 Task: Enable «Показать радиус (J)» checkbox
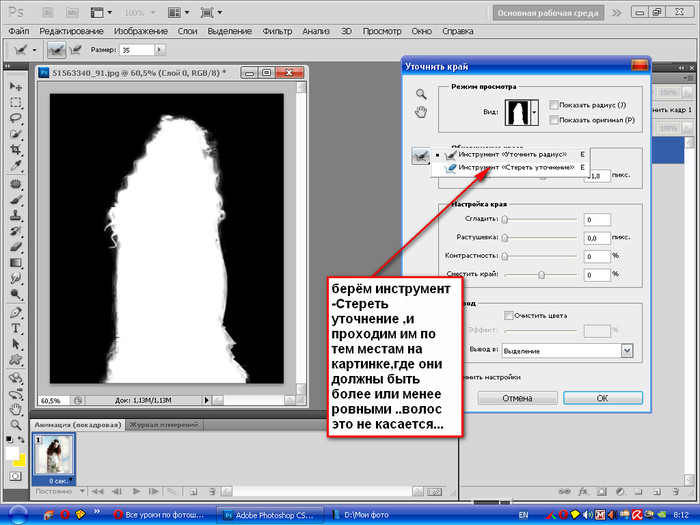(554, 105)
